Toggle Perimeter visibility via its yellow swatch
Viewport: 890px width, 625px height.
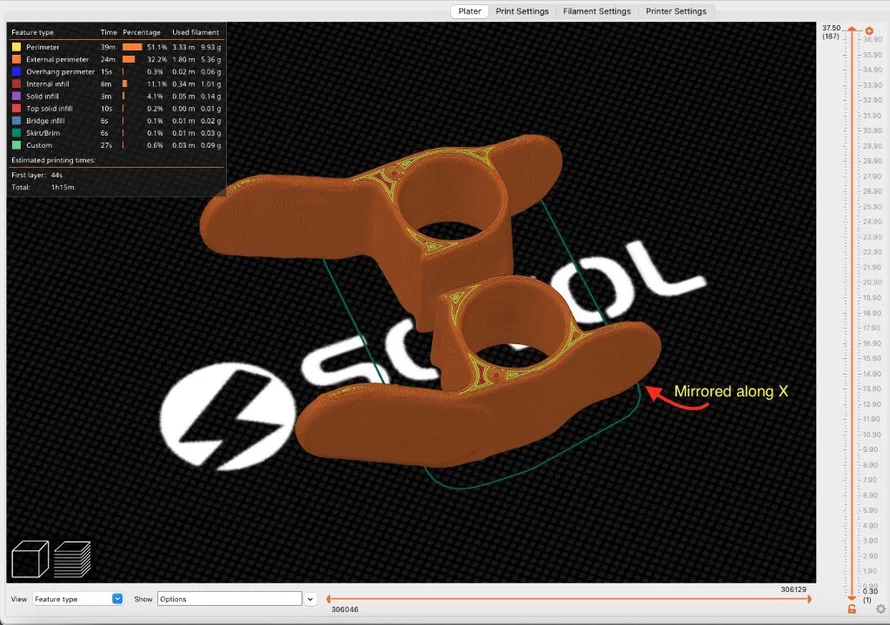point(16,47)
